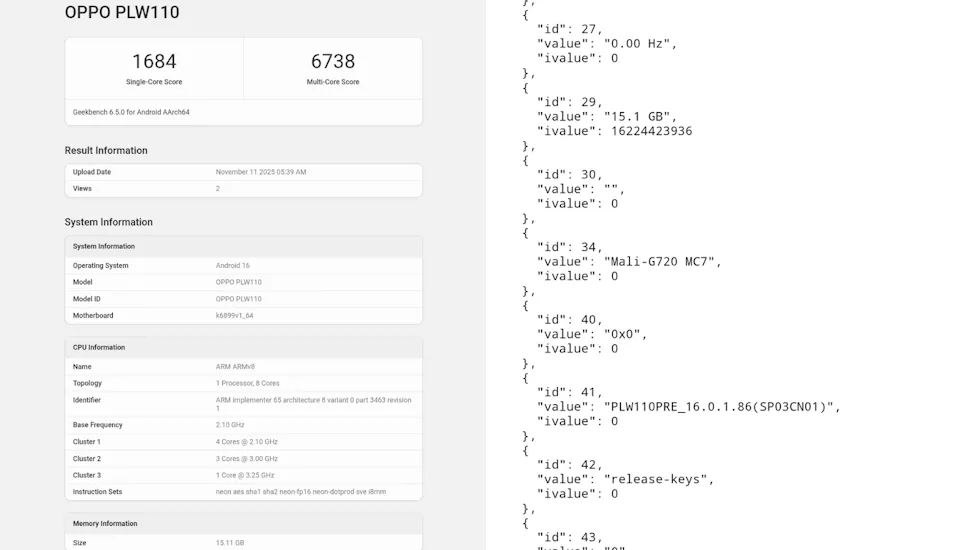The height and width of the screenshot is (550, 978).
Task: Click the Upload Date value
Action: 261,172
